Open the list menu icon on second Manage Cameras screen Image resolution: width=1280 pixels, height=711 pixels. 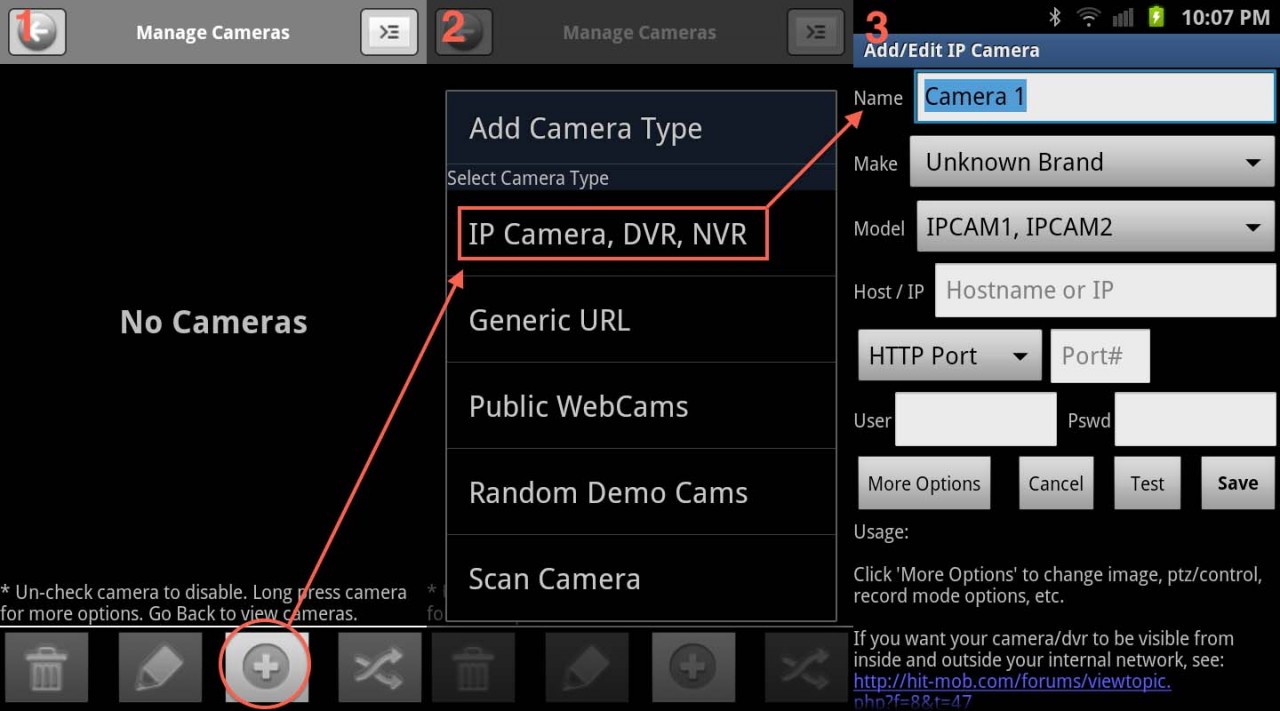coord(815,31)
